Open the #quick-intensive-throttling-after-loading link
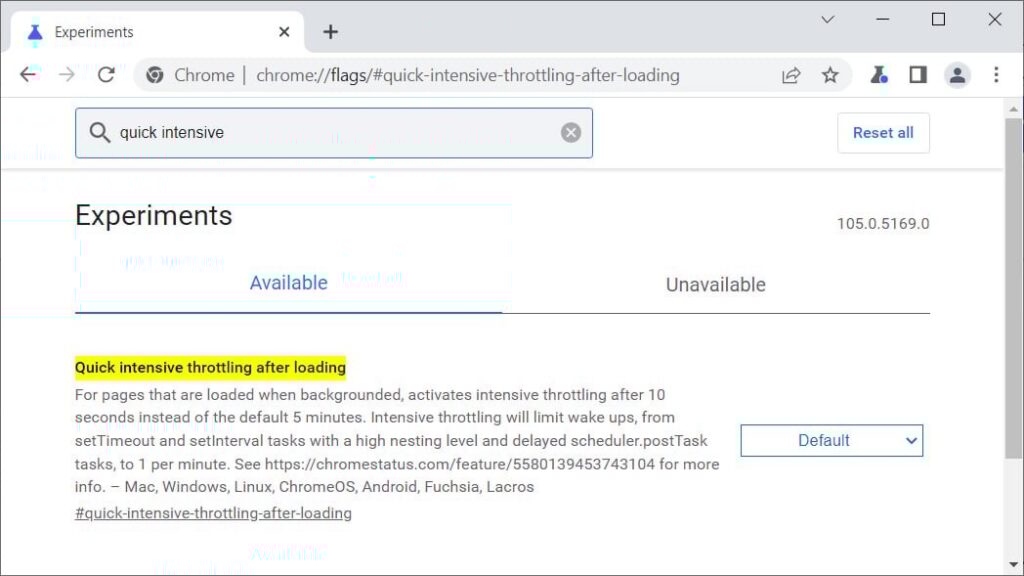 click(212, 513)
